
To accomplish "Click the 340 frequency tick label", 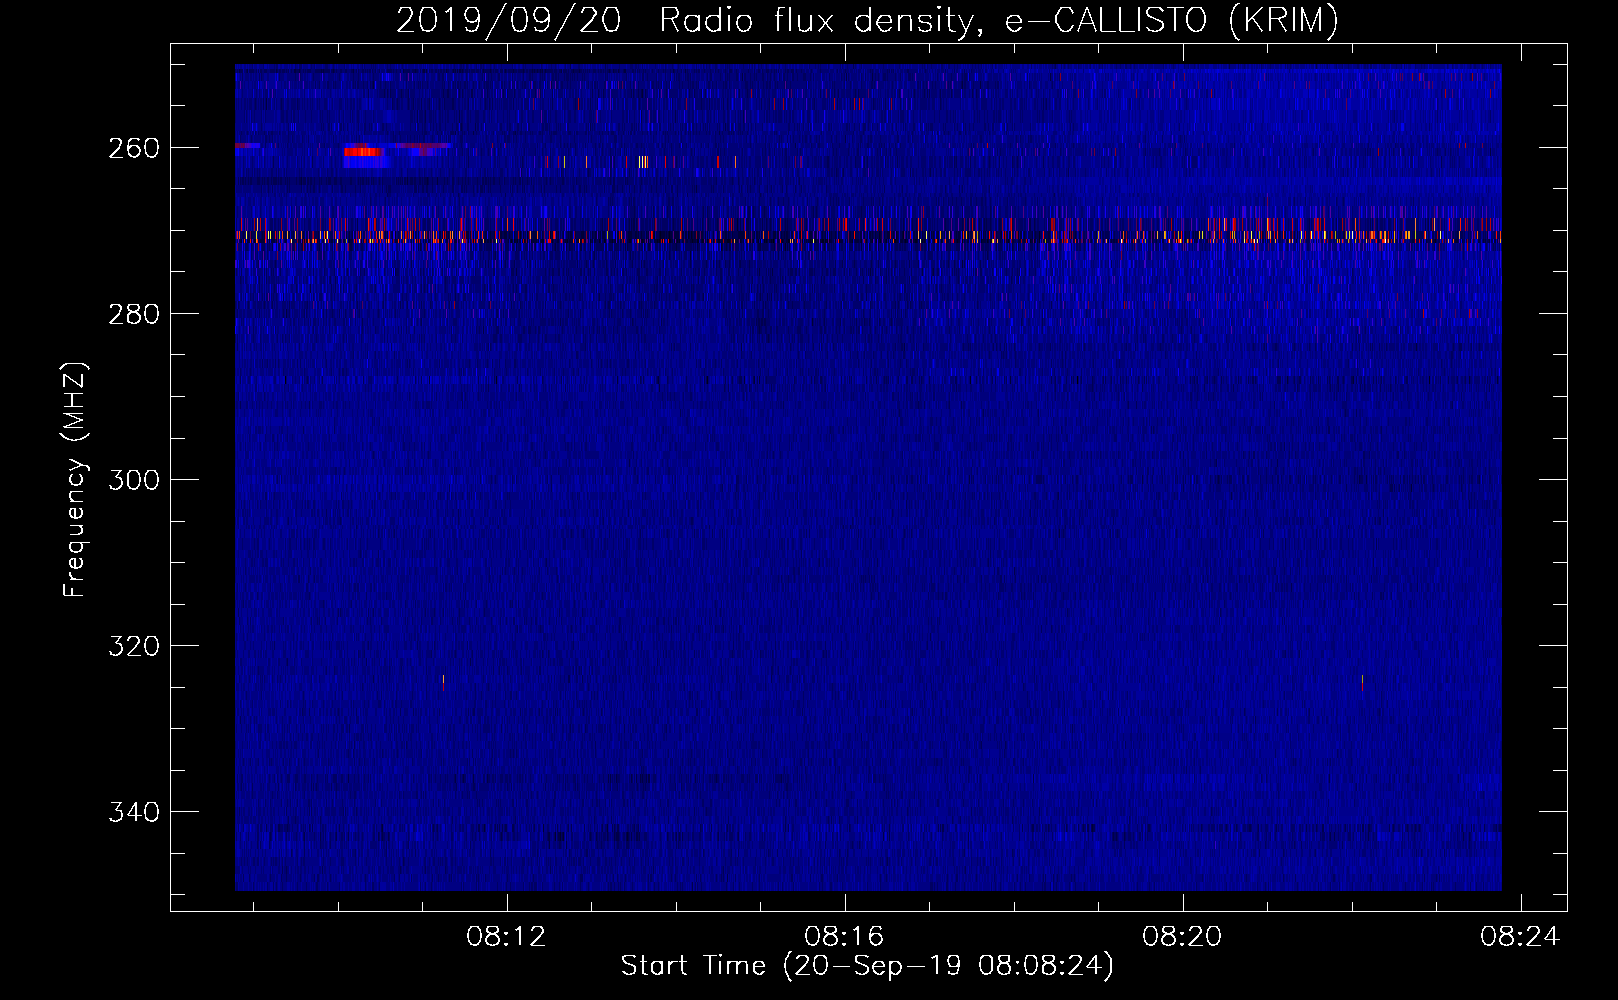I will coord(134,812).
